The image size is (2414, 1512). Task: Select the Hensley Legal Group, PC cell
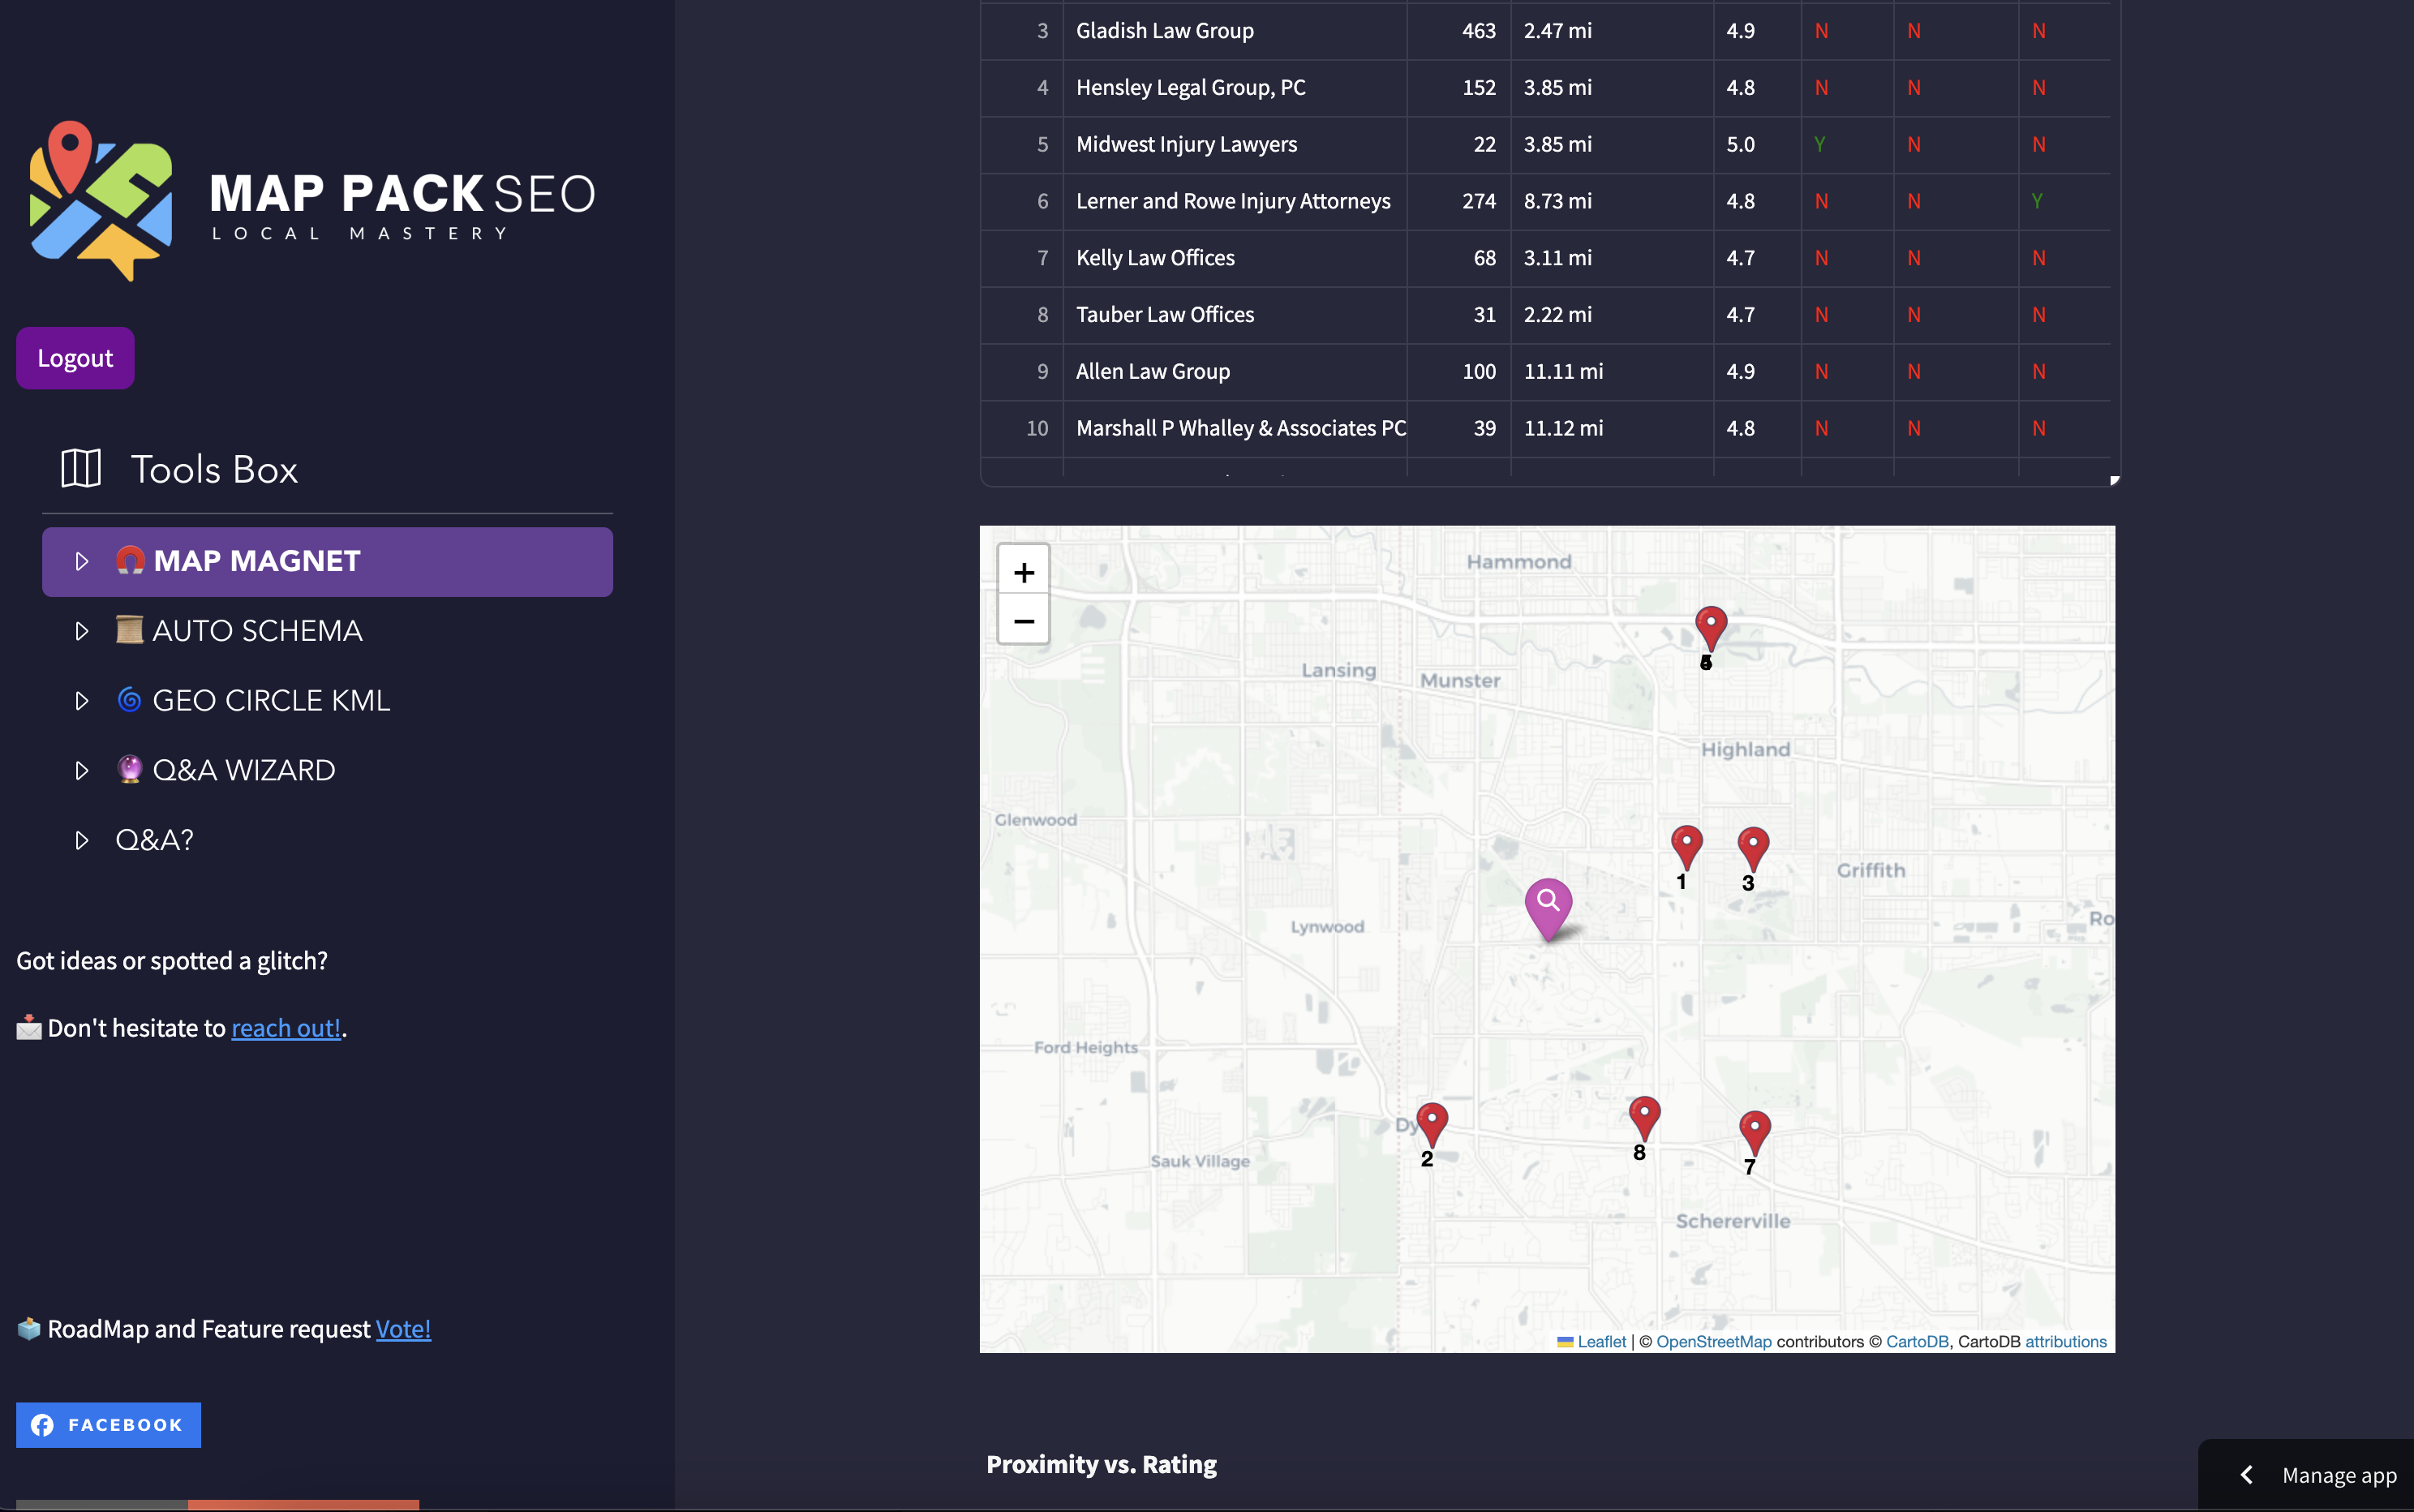(1235, 88)
